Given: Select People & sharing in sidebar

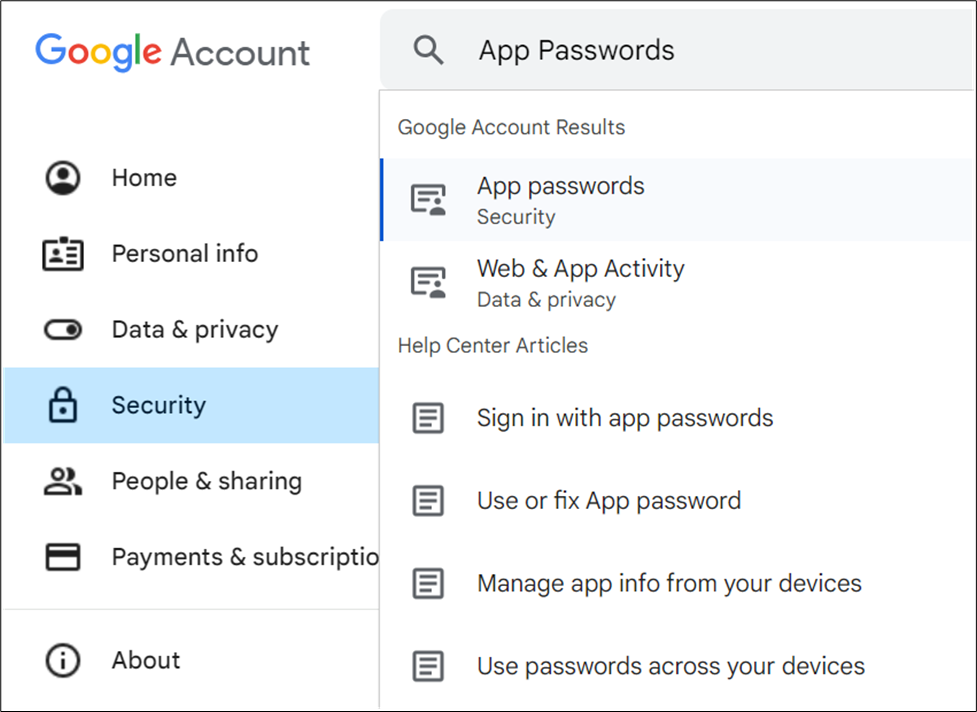Looking at the screenshot, I should click(206, 481).
